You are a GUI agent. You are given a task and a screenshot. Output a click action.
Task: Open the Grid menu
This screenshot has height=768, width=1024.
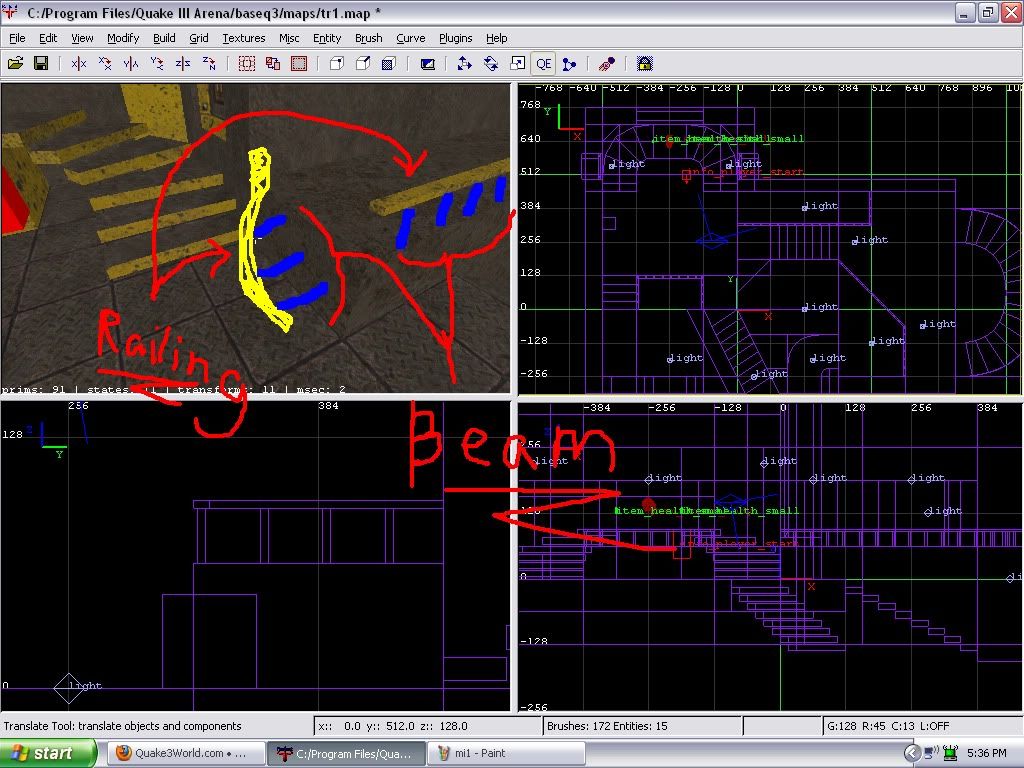[199, 38]
